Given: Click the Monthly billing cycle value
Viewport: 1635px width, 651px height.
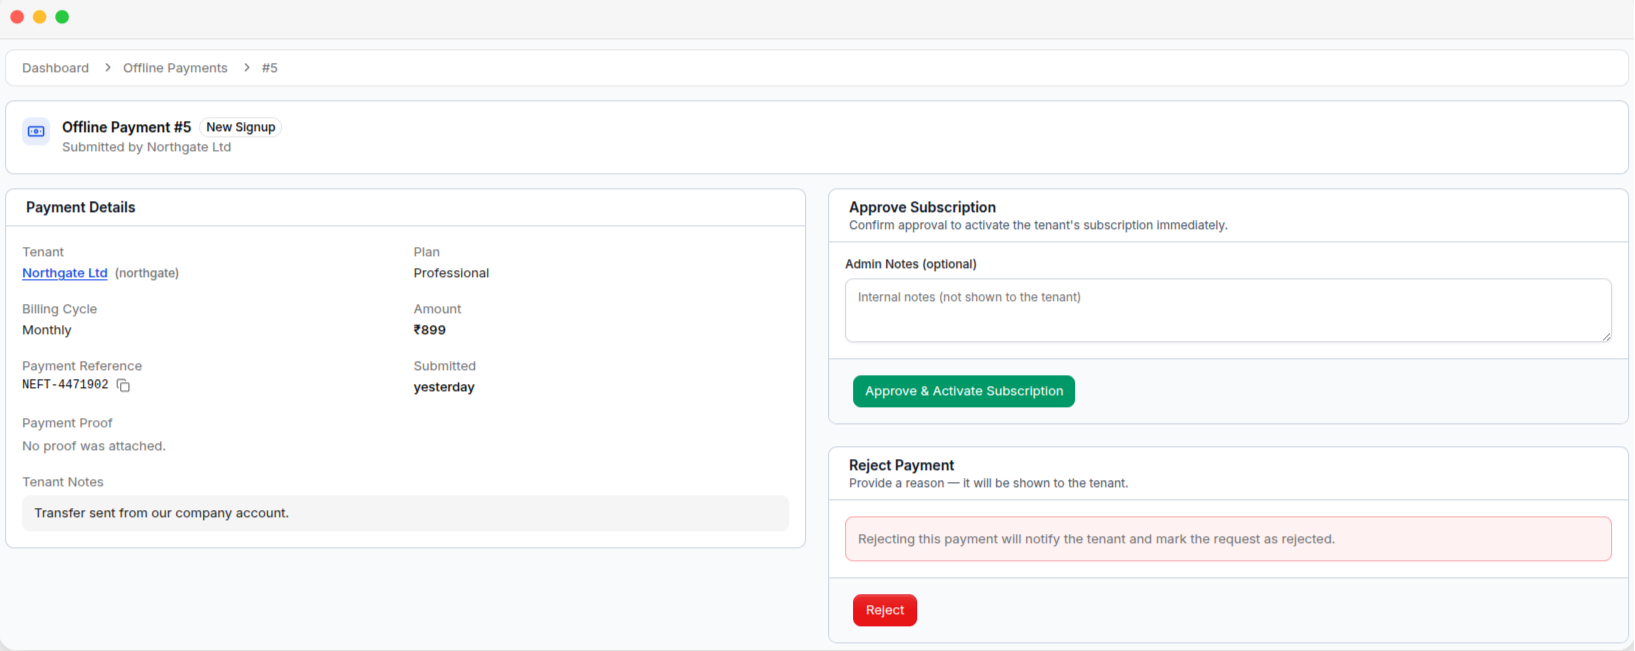Looking at the screenshot, I should coord(47,330).
